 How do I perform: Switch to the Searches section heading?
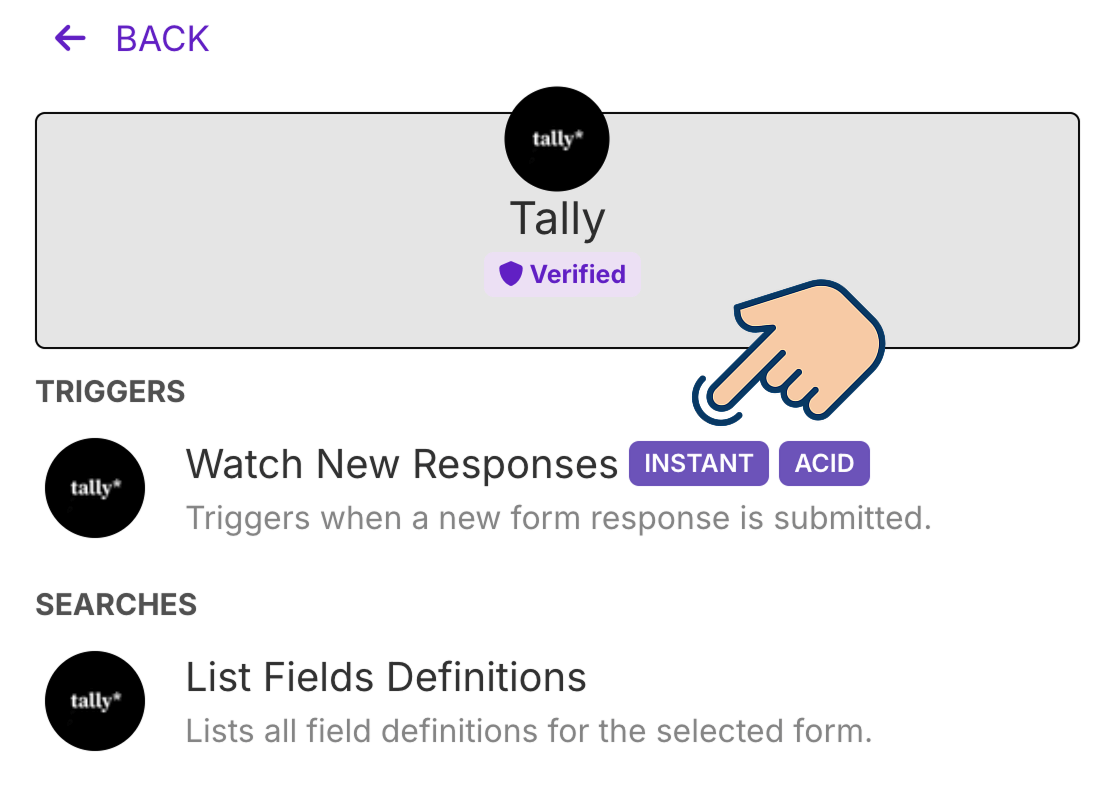pyautogui.click(x=115, y=604)
